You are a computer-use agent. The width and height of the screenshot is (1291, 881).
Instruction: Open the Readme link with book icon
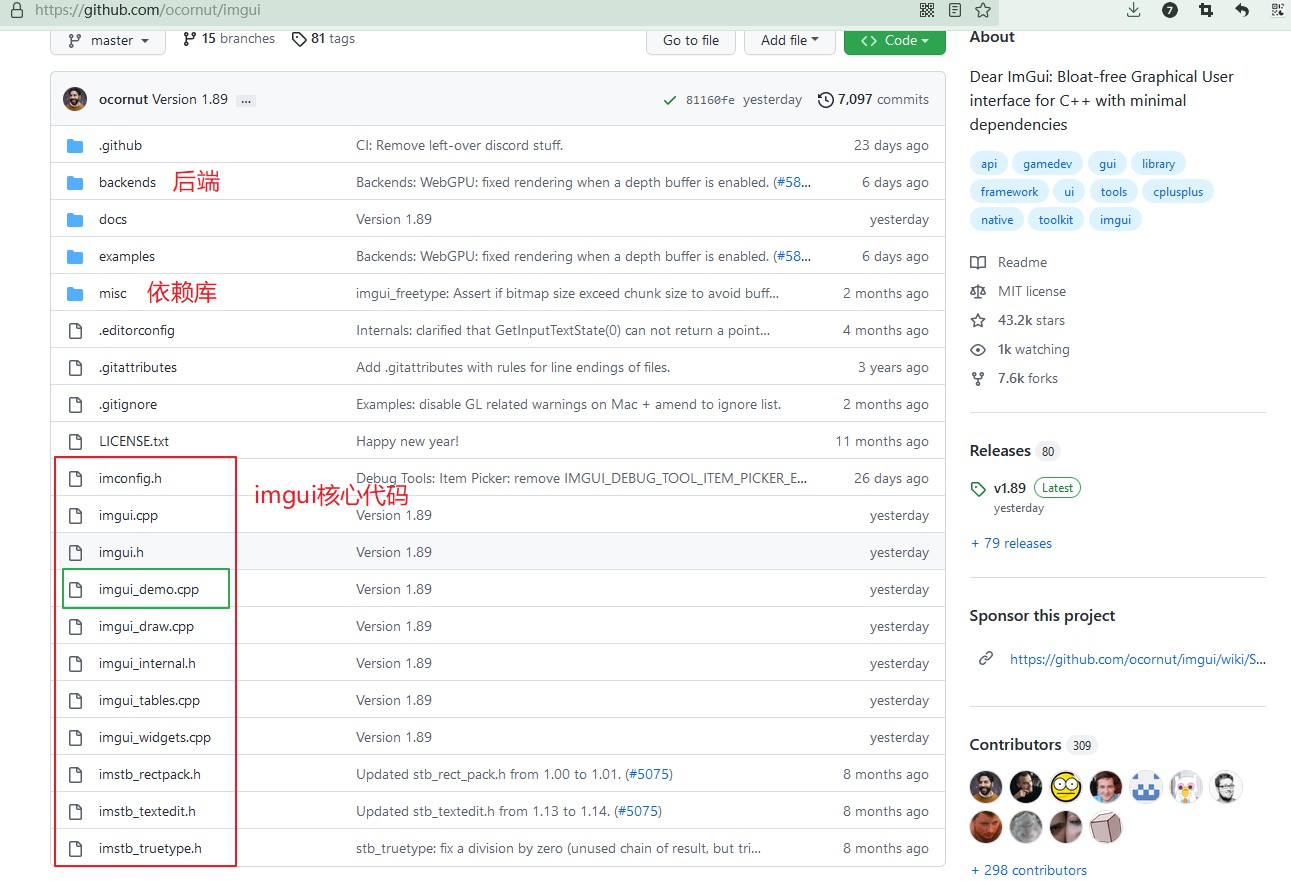coord(1009,262)
